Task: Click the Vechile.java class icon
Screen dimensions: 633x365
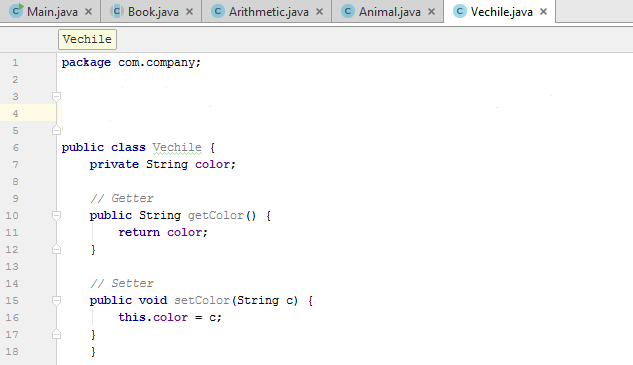Action: pos(459,11)
